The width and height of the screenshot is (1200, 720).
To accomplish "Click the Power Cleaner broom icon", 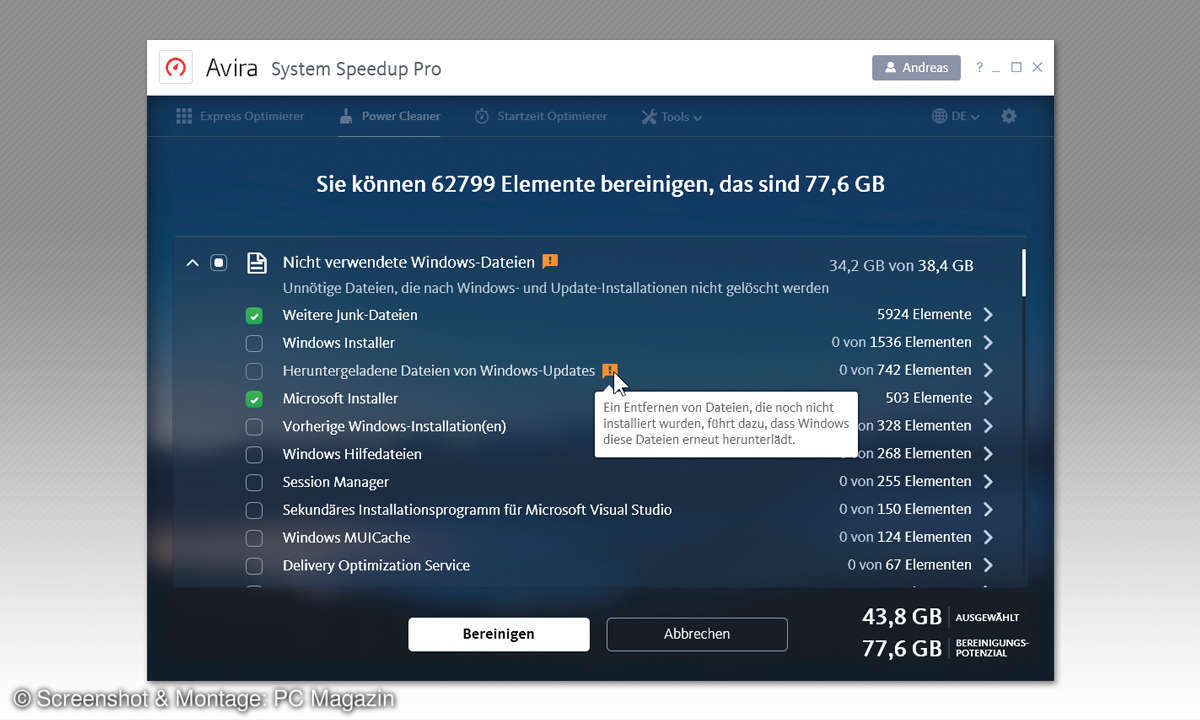I will coord(346,116).
